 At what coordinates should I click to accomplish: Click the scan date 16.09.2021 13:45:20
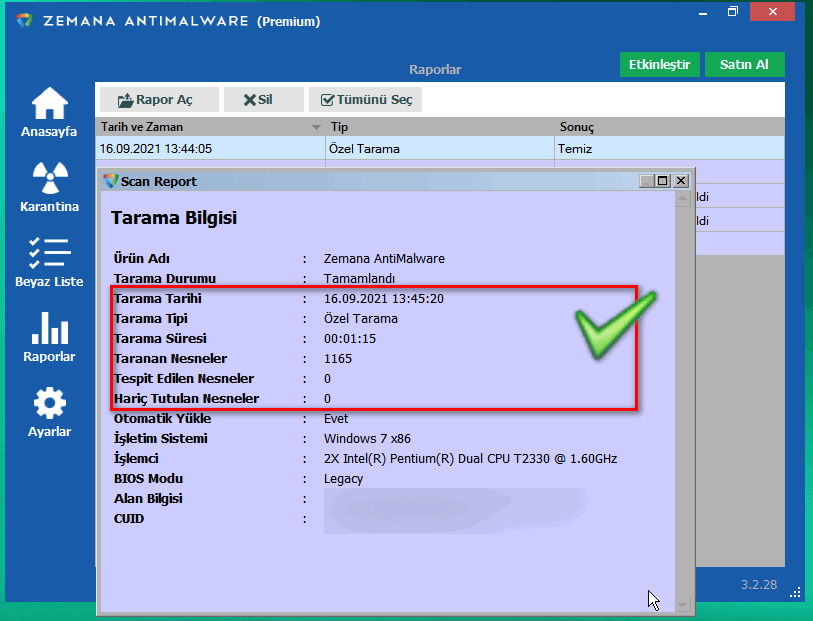point(384,299)
